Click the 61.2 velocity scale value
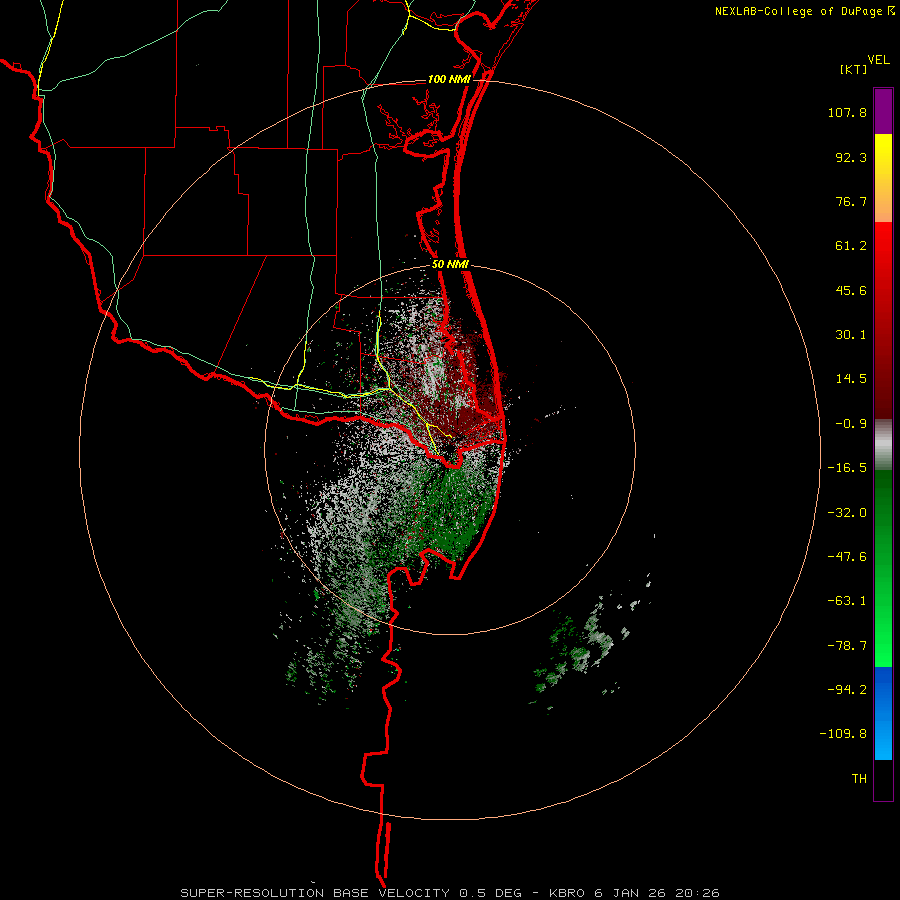900x900 pixels. click(851, 246)
